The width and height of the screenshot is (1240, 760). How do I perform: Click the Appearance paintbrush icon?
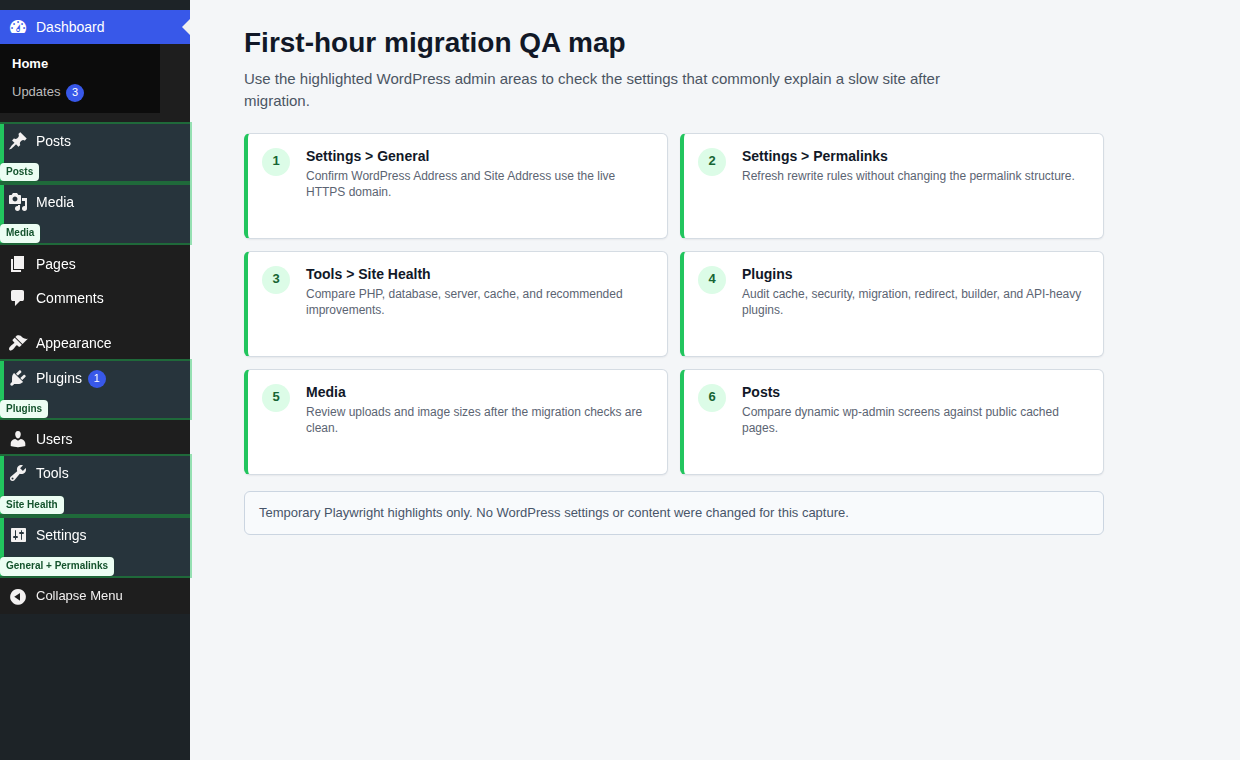pos(18,343)
